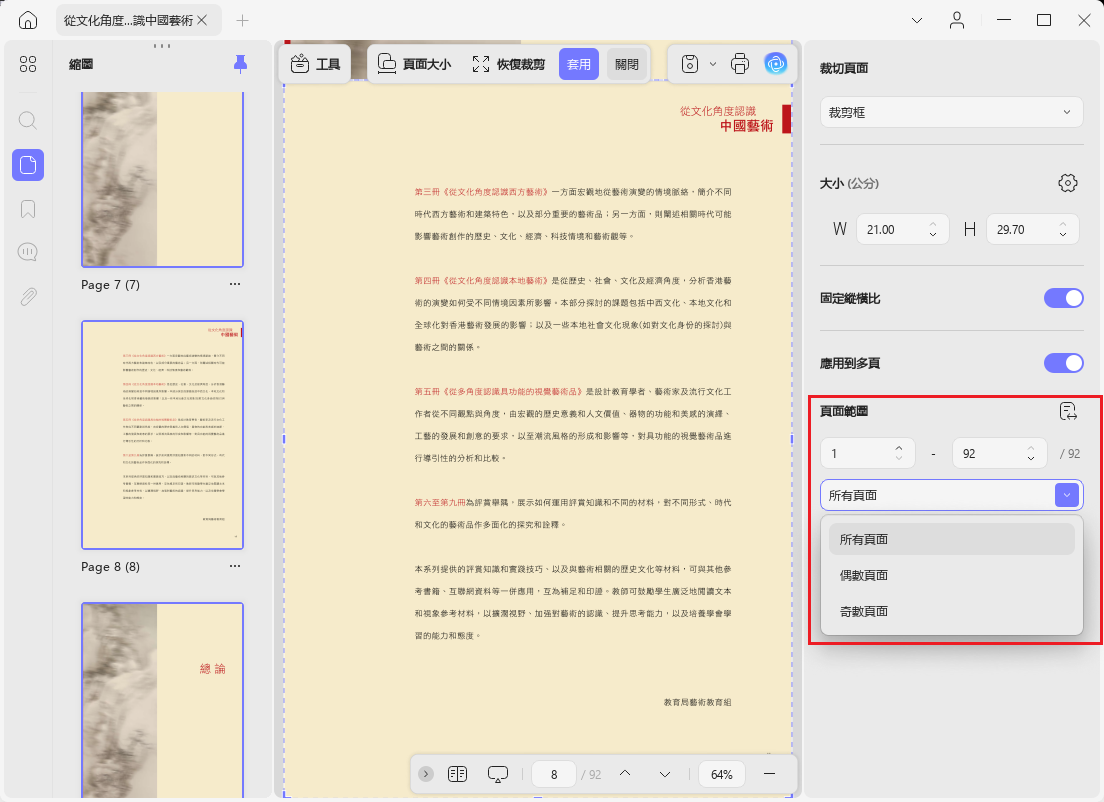
Task: Collapse the 所有頁面 page subset dropdown
Action: click(1067, 495)
